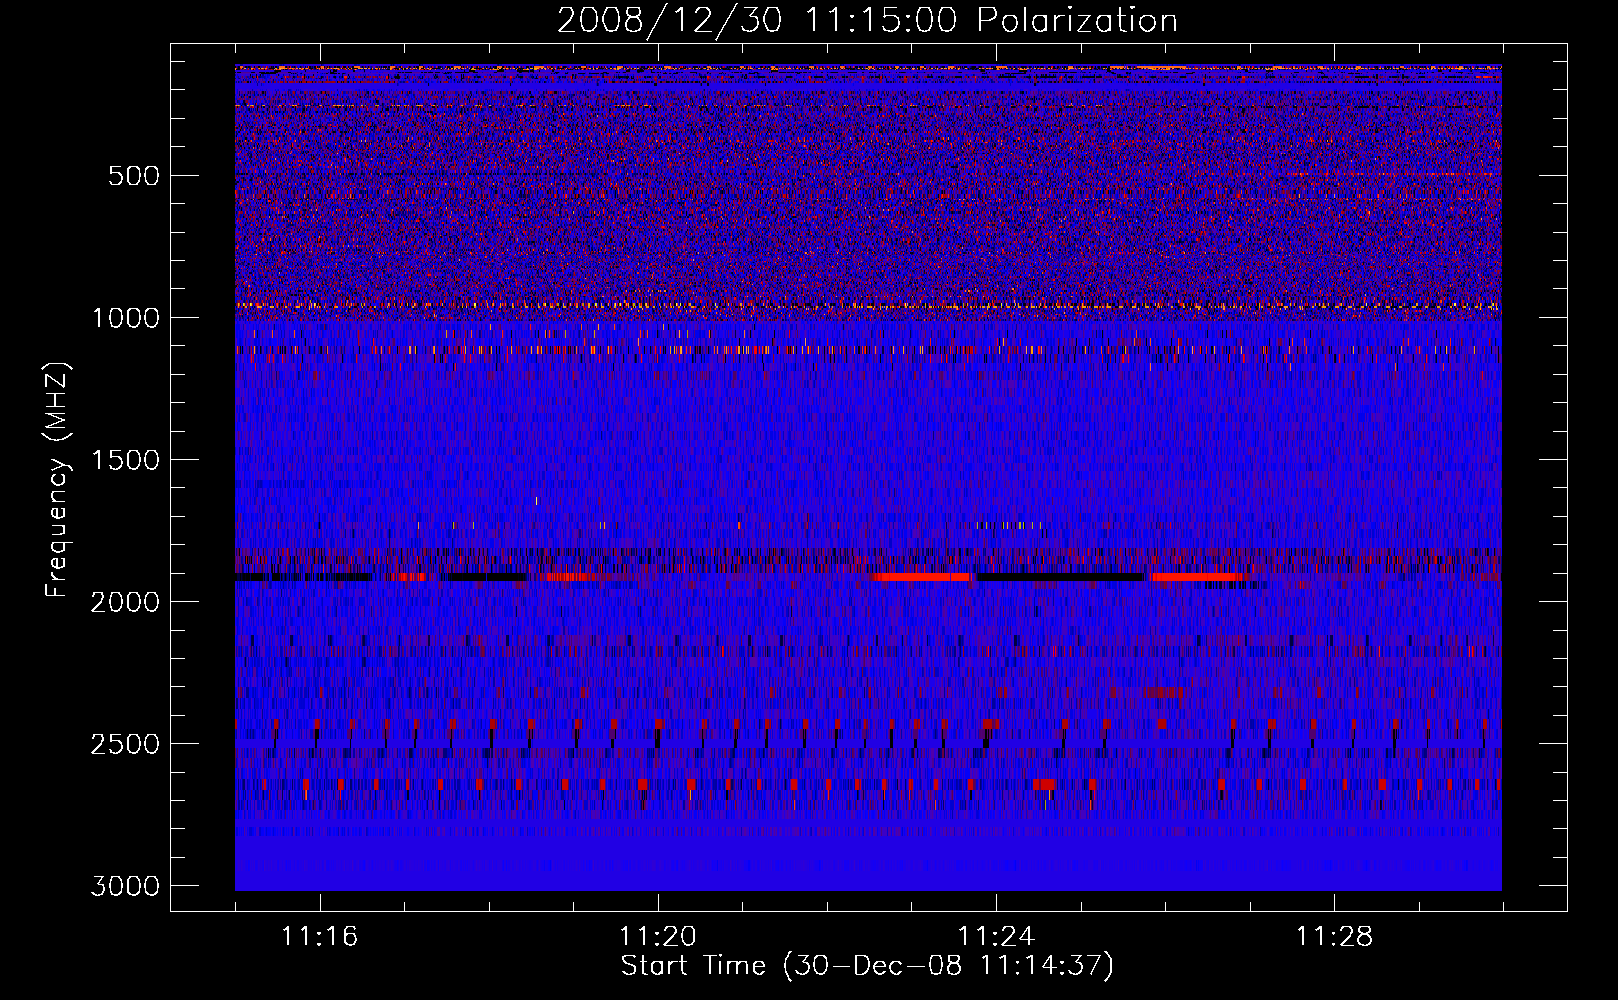Select the 3000 frequency tick label

(125, 886)
